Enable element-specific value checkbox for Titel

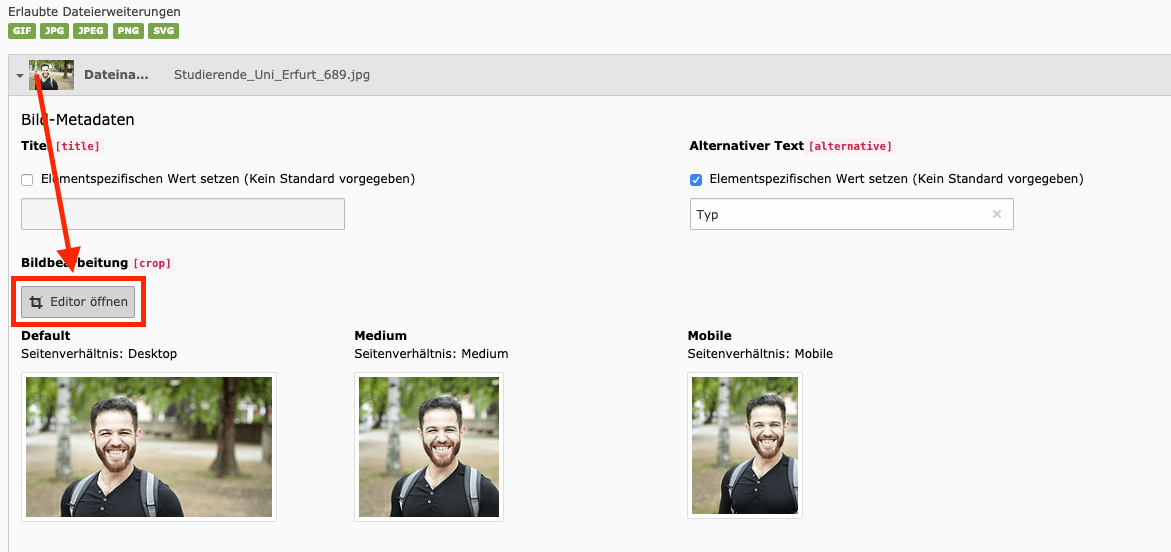27,180
